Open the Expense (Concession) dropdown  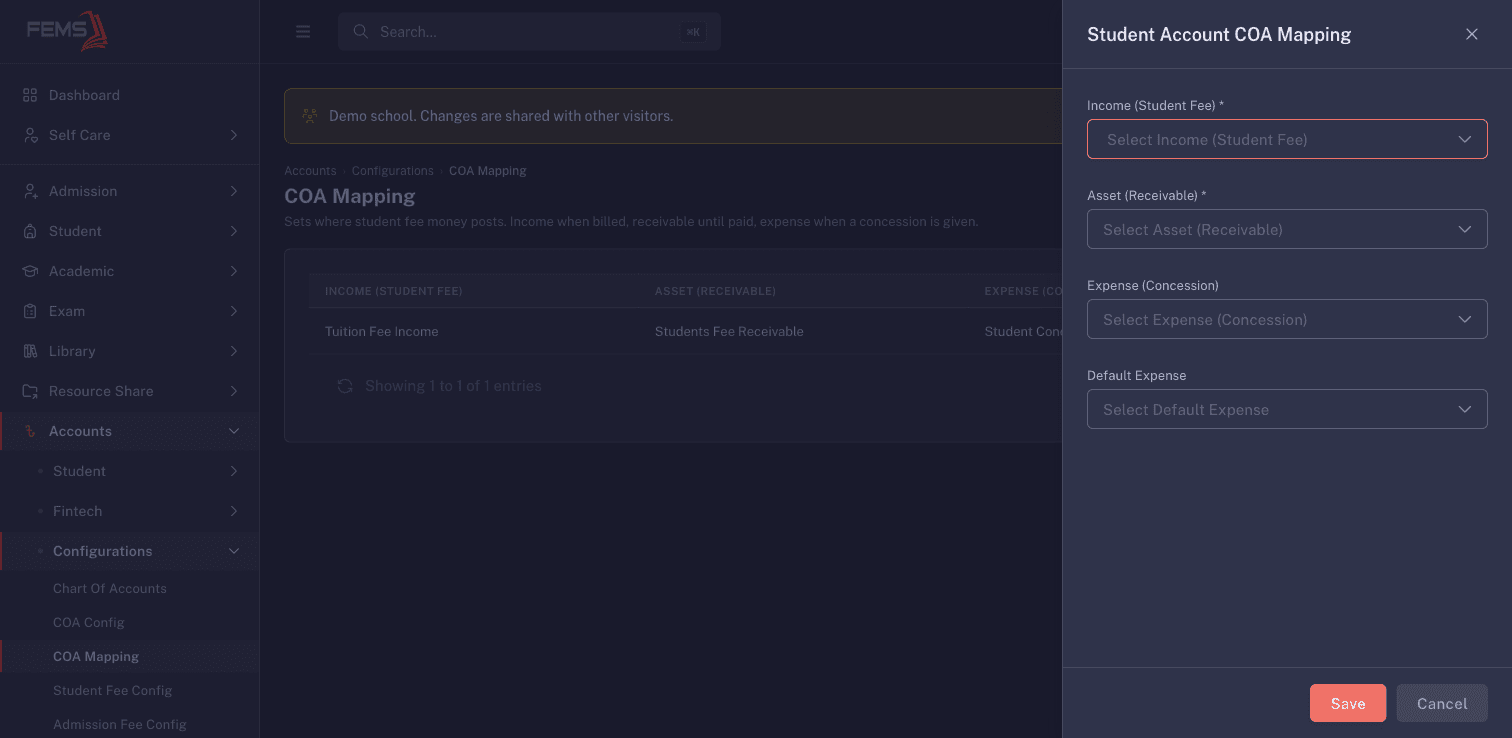coord(1287,319)
